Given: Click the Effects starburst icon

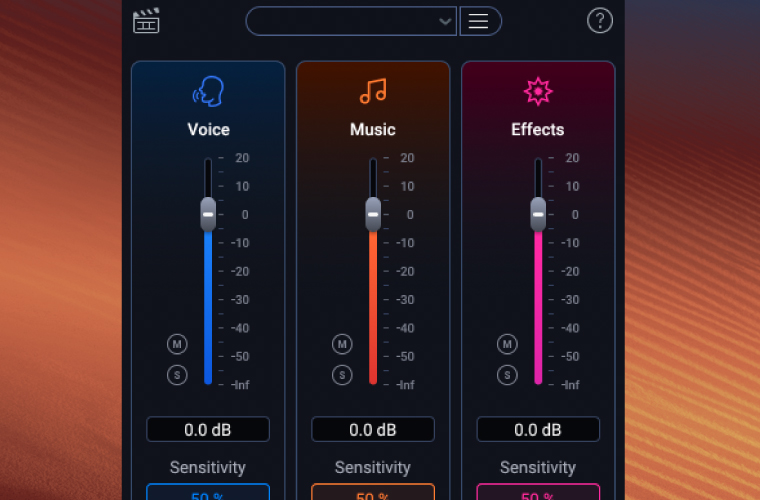Looking at the screenshot, I should tap(538, 92).
